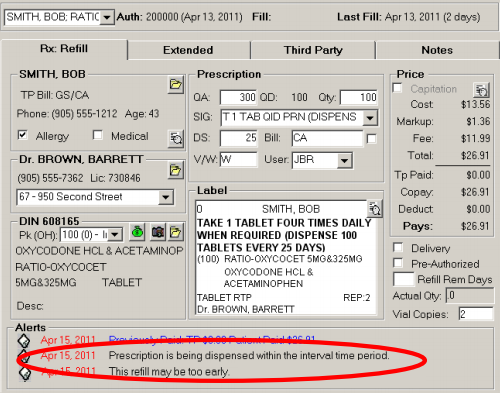Click the Vial Copies field showing 2

pyautogui.click(x=475, y=314)
